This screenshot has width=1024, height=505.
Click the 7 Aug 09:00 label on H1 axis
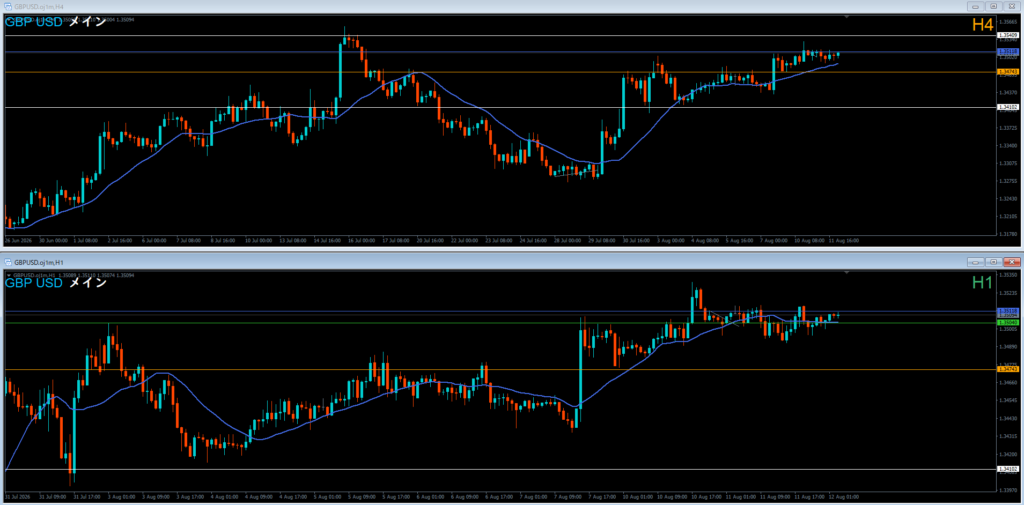[x=569, y=496]
